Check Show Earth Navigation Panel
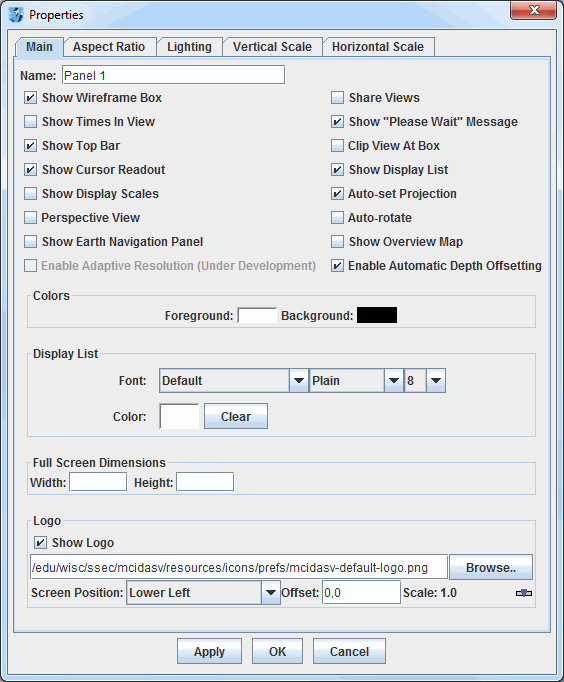Viewport: 564px width, 682px height. tap(30, 241)
